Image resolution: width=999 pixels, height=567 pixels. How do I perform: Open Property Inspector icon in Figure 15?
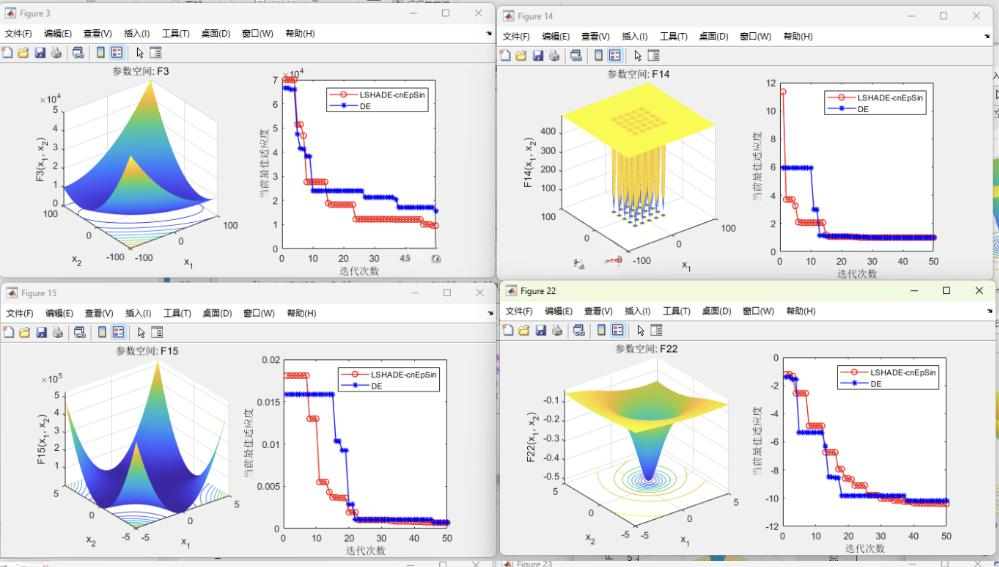(157, 332)
